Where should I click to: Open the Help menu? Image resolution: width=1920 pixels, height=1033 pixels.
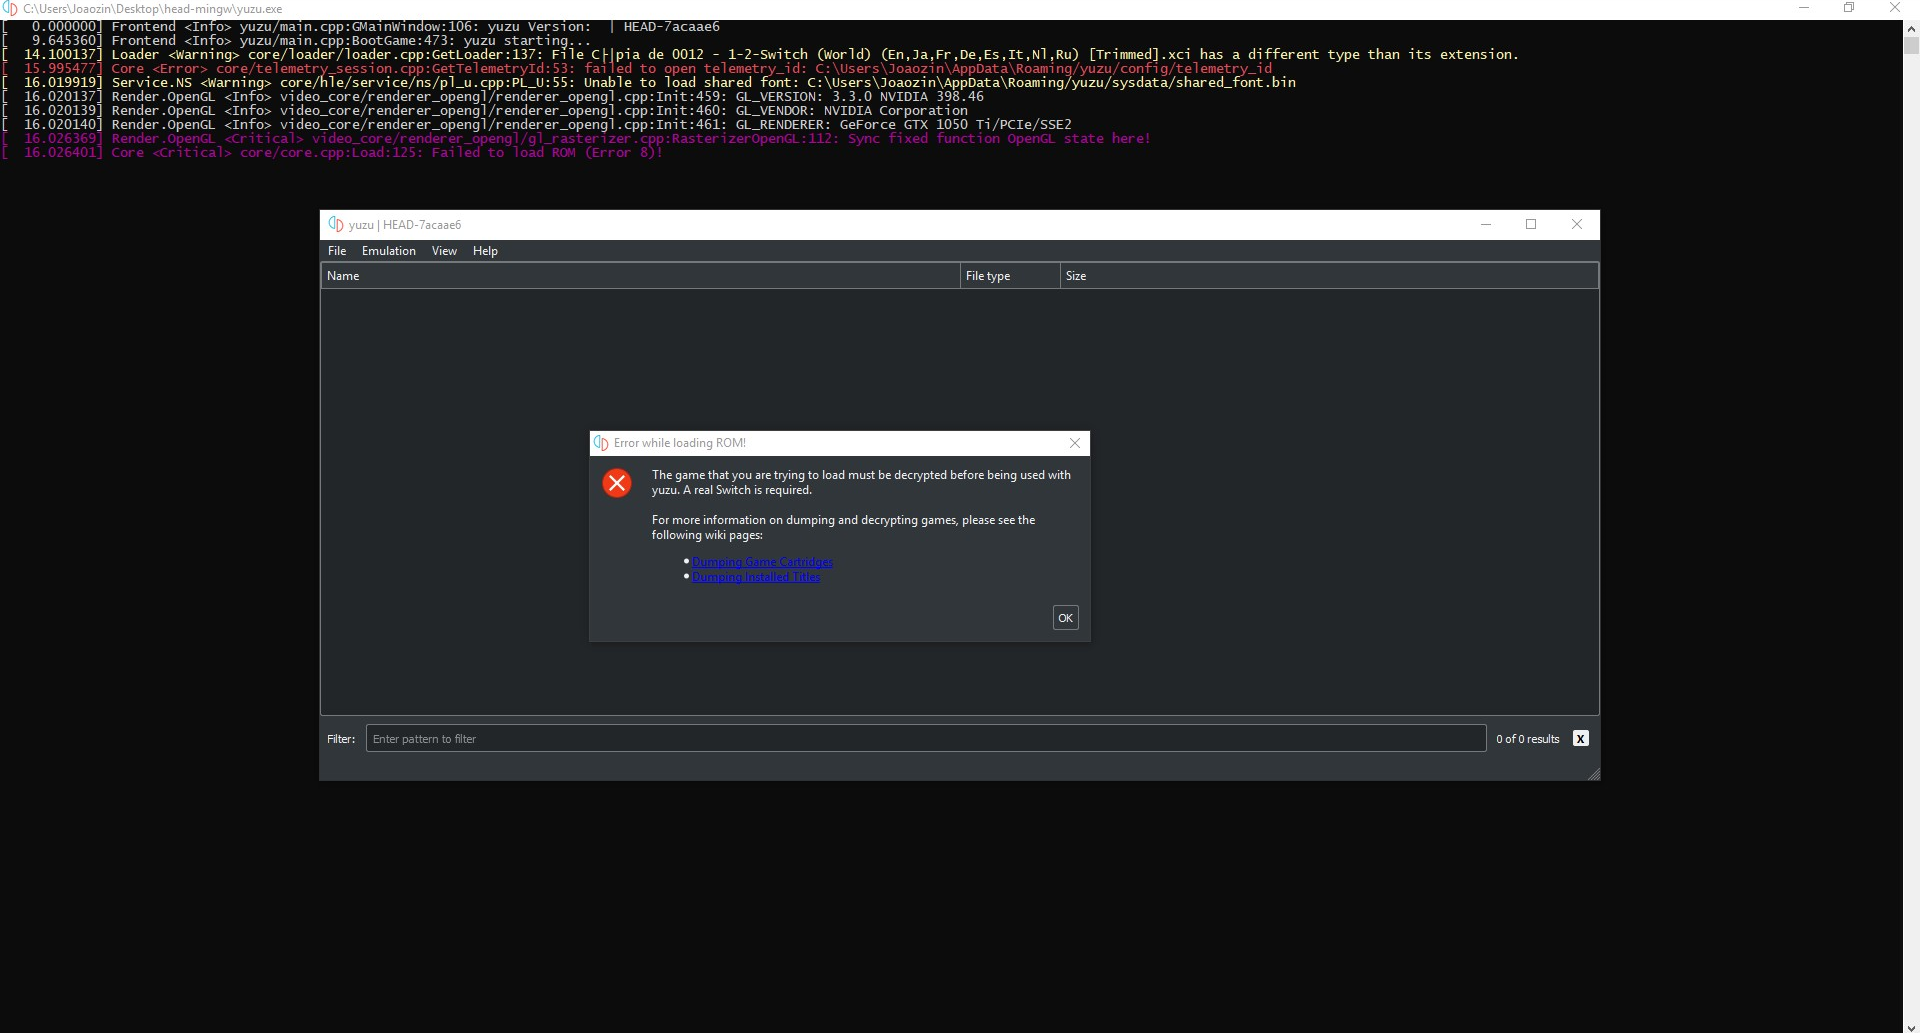click(485, 250)
